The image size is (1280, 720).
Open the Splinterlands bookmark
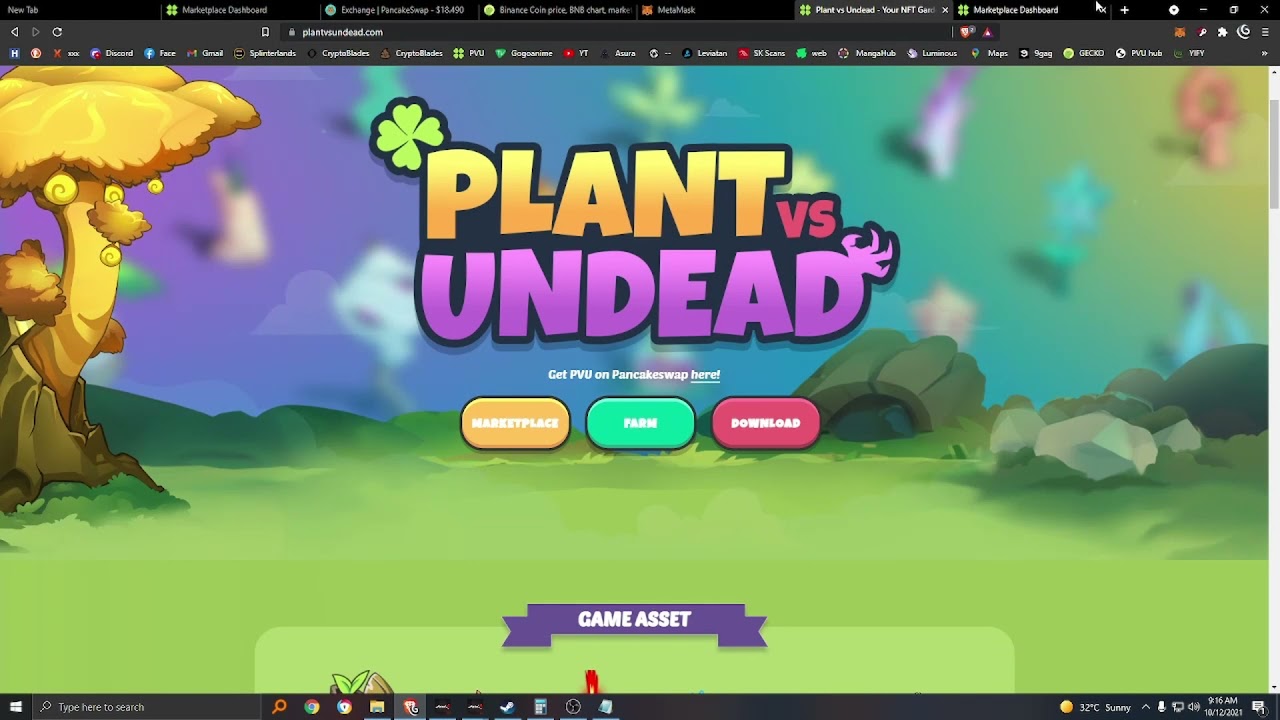tap(265, 53)
